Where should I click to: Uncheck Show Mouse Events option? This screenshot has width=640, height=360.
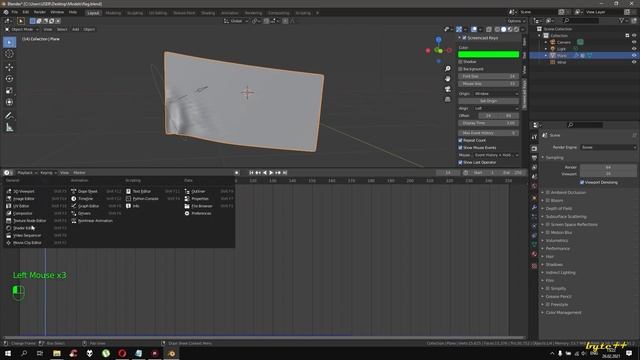click(460, 148)
